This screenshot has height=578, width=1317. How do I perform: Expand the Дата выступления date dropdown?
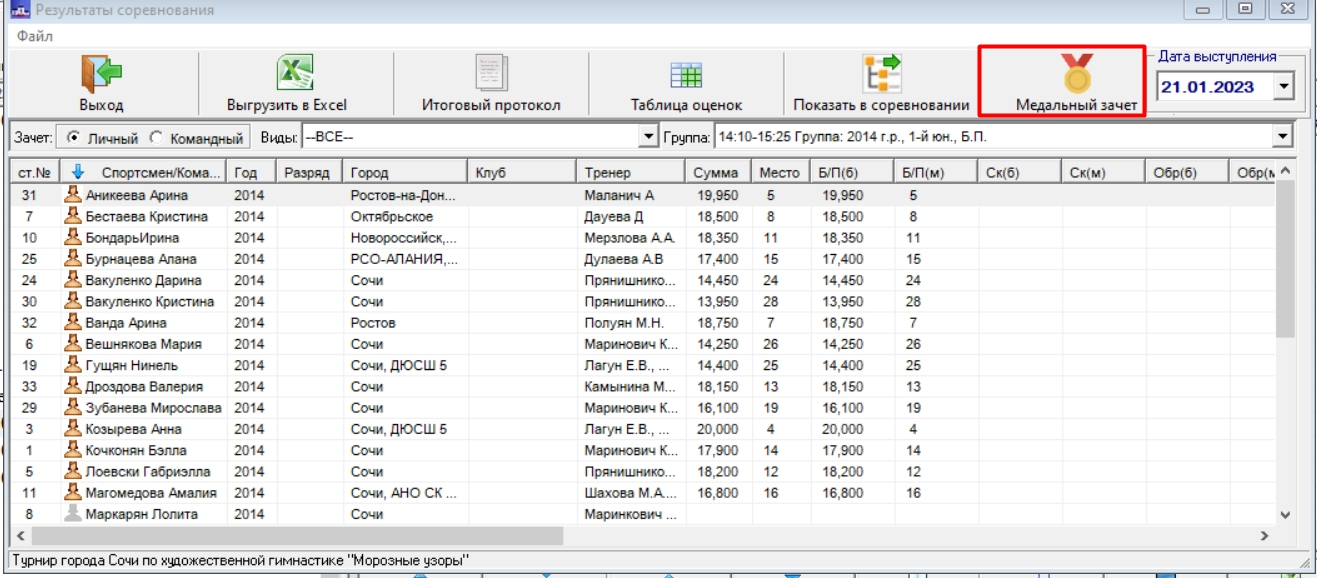click(x=1283, y=87)
